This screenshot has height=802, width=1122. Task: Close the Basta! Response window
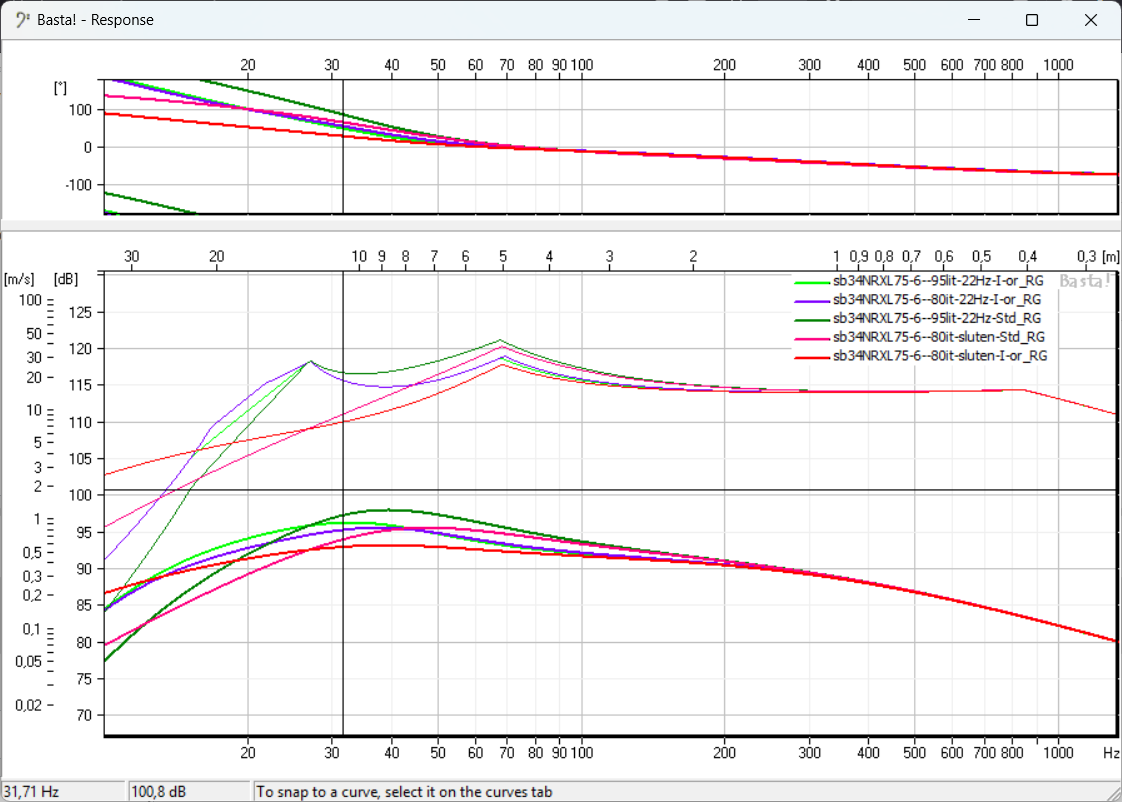coord(1091,20)
